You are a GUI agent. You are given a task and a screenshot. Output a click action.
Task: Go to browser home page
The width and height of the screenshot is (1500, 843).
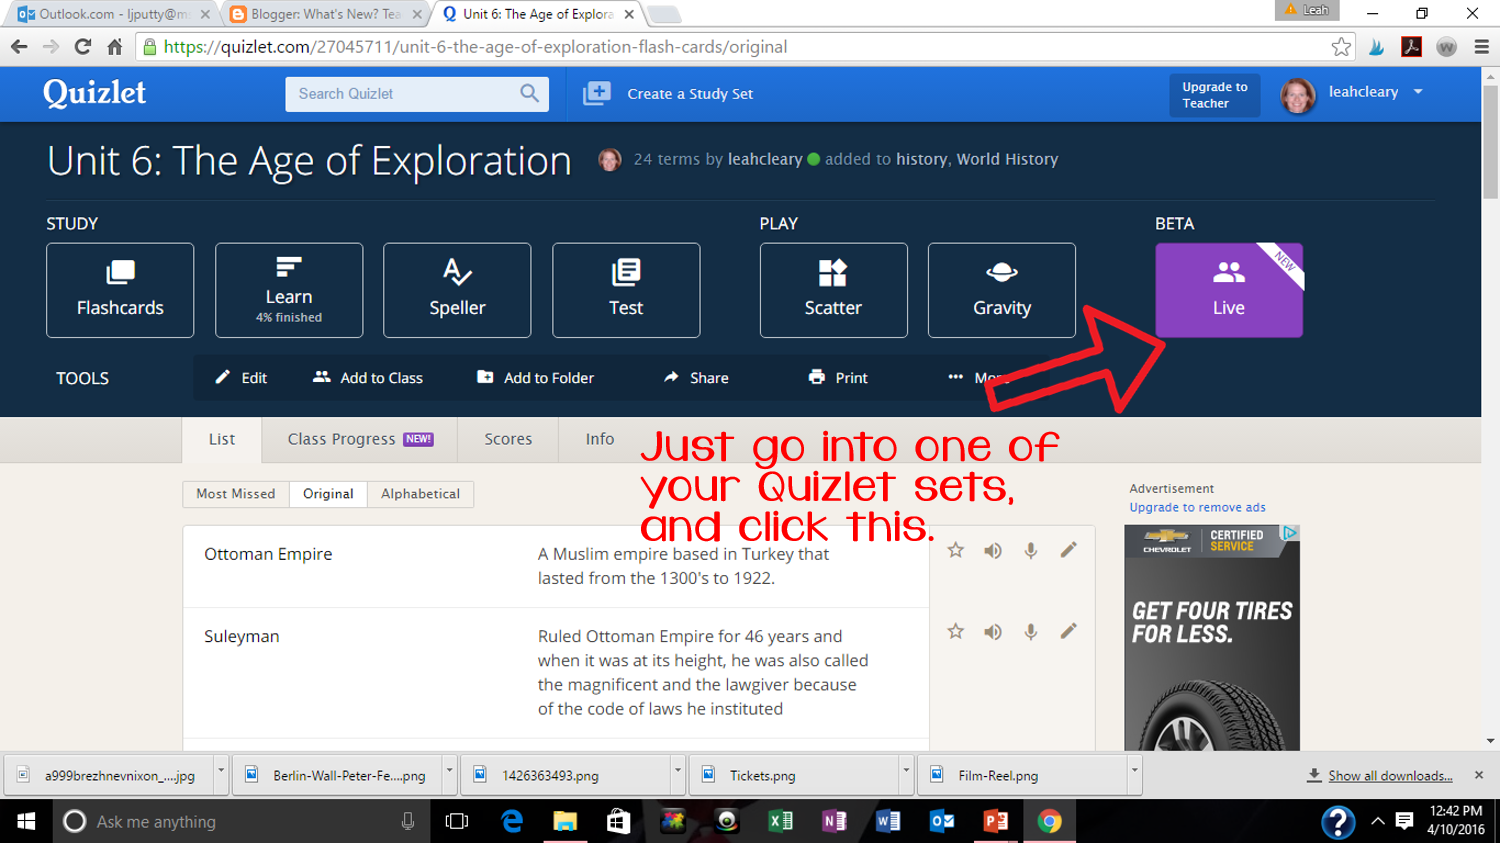pyautogui.click(x=115, y=47)
